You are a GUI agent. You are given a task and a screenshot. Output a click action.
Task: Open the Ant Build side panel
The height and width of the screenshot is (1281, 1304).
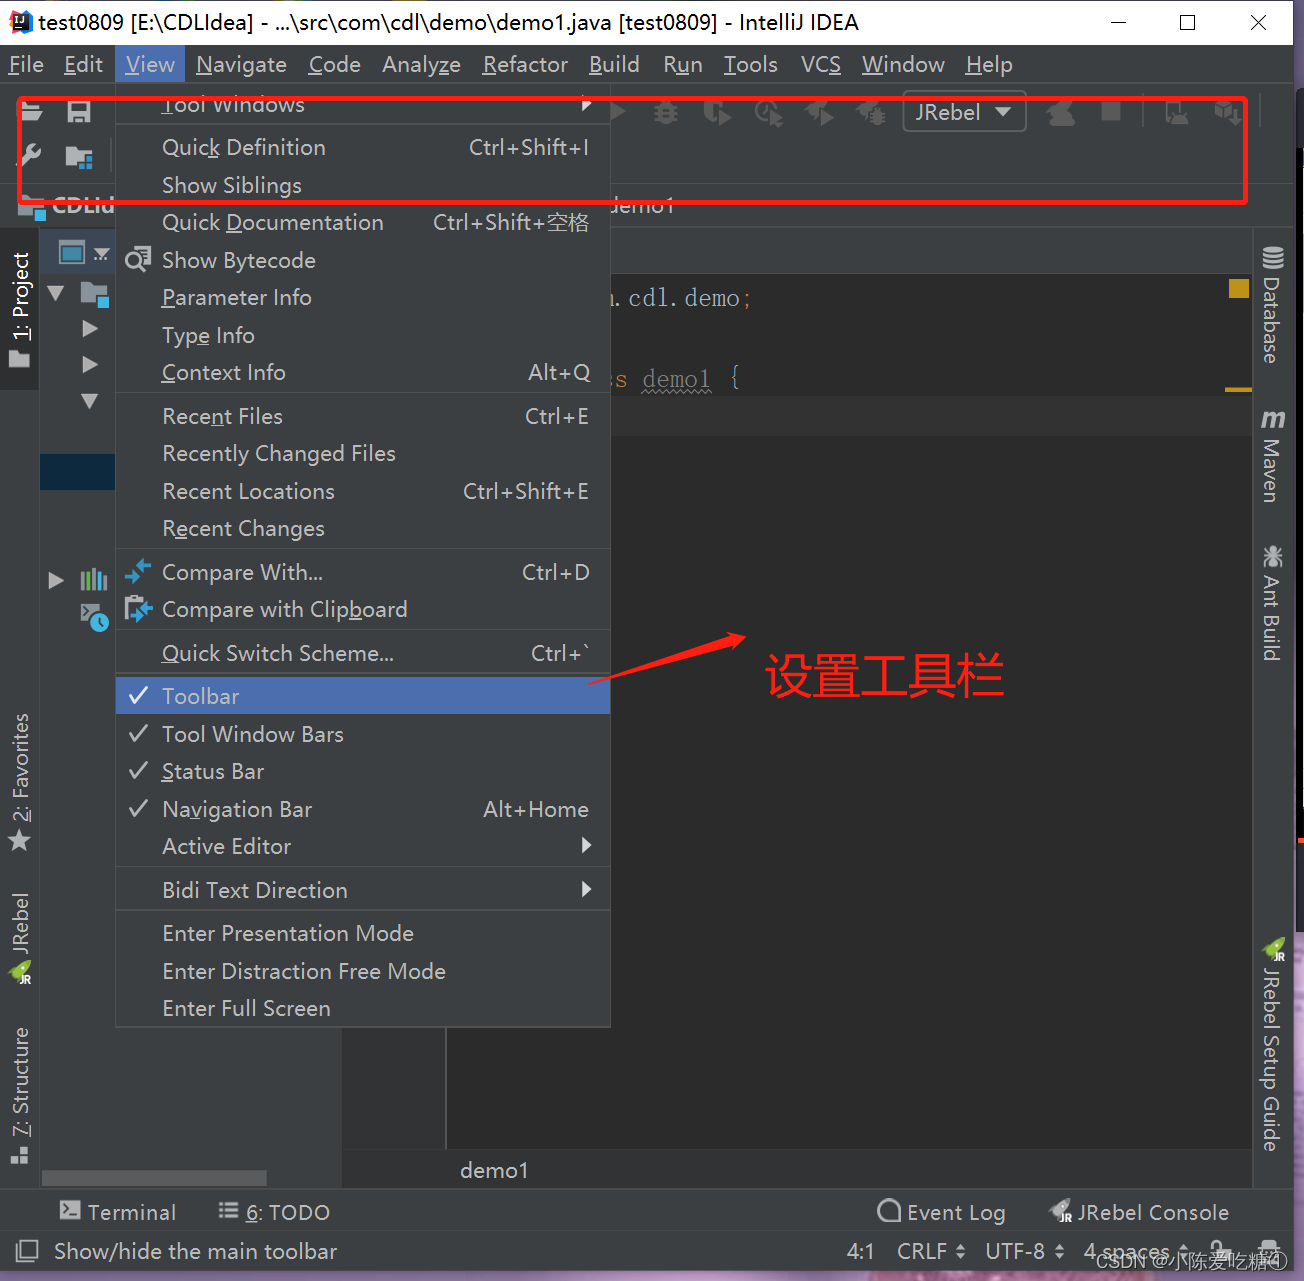point(1272,603)
